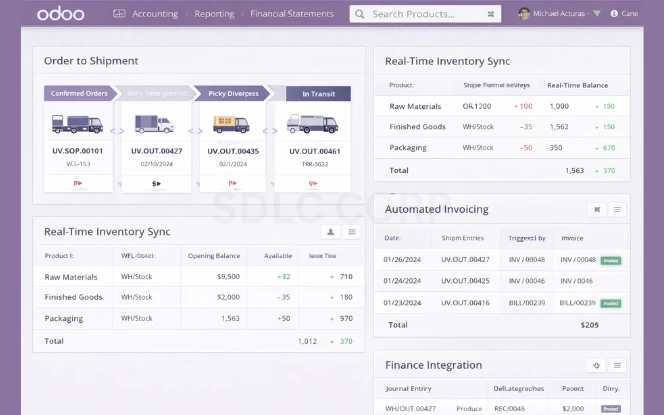Select the Picky Divercess stage
This screenshot has width=664, height=415.
[x=233, y=93]
